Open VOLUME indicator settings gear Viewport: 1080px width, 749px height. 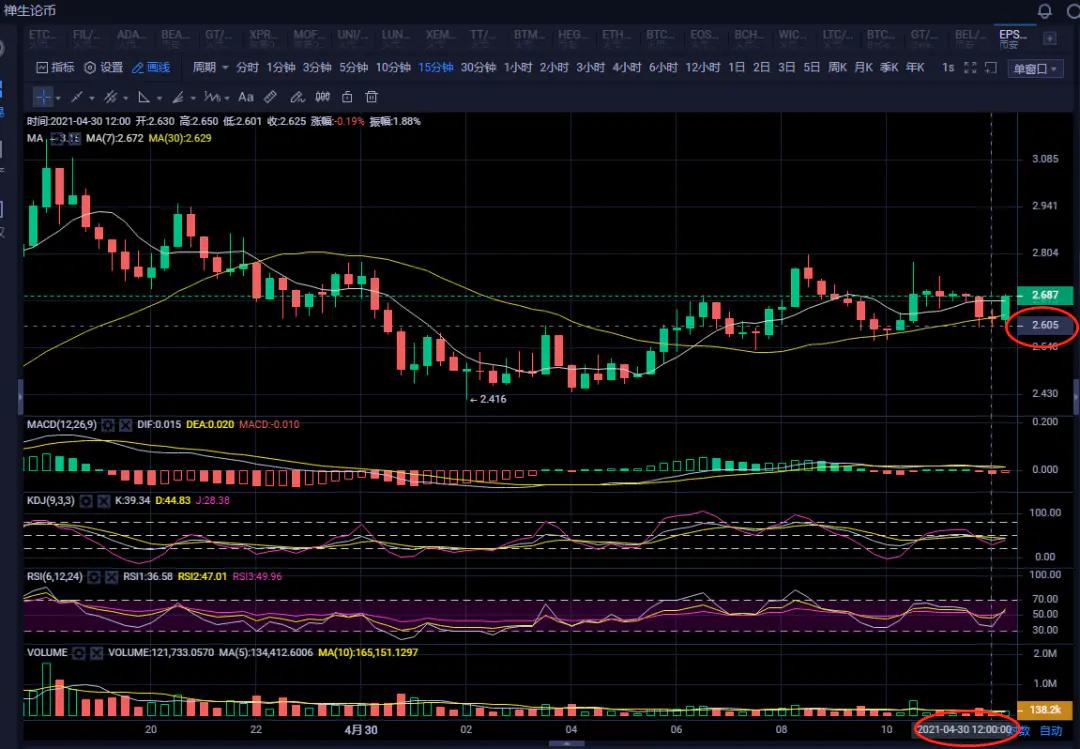79,653
